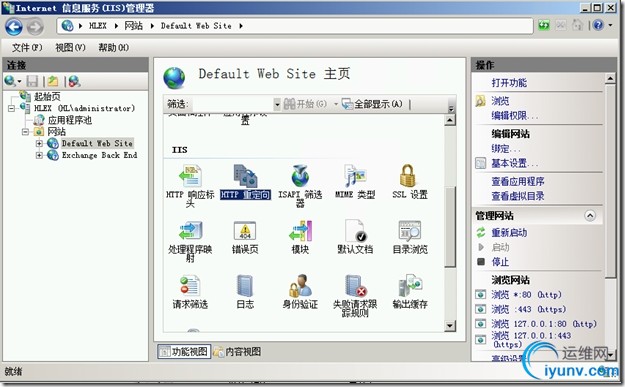Open the MIME 类型 feature icon
The image size is (625, 387).
tap(355, 176)
